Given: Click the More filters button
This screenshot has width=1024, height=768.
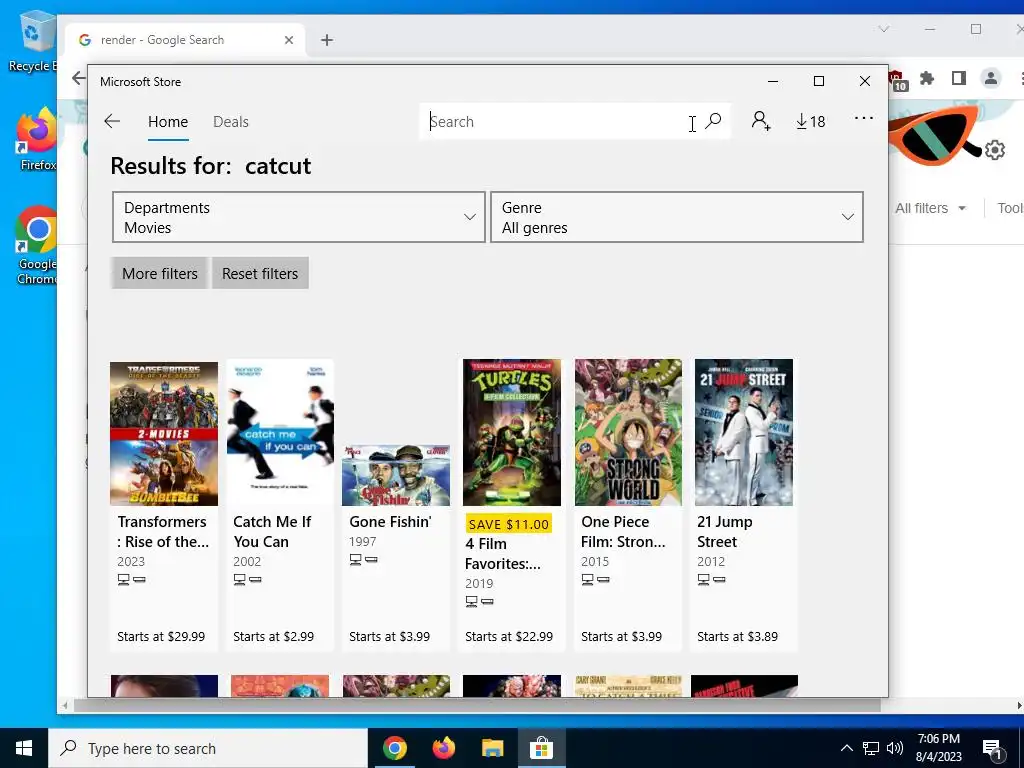Looking at the screenshot, I should pyautogui.click(x=159, y=274).
